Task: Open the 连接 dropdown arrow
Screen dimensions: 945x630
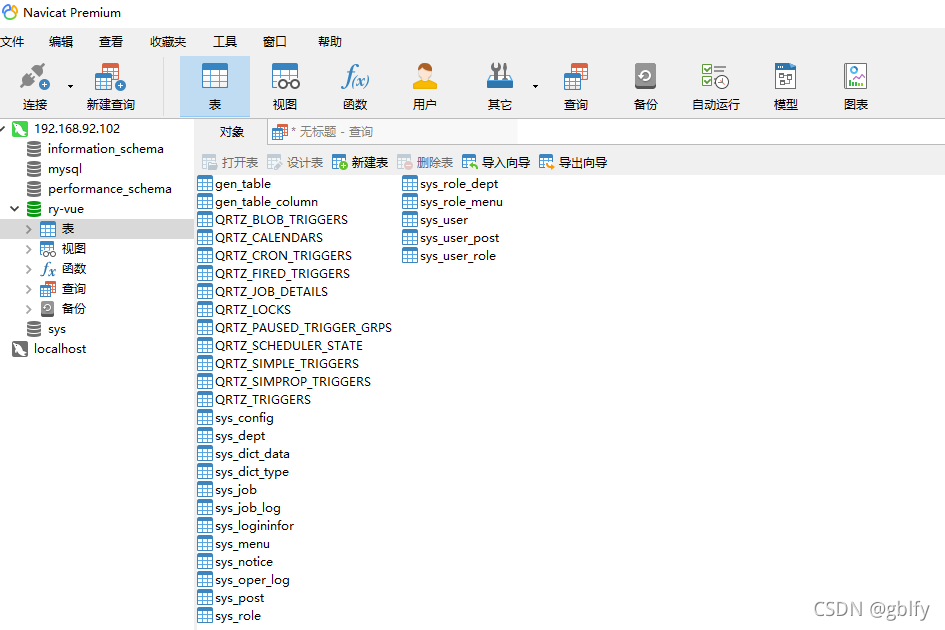Action: [71, 87]
